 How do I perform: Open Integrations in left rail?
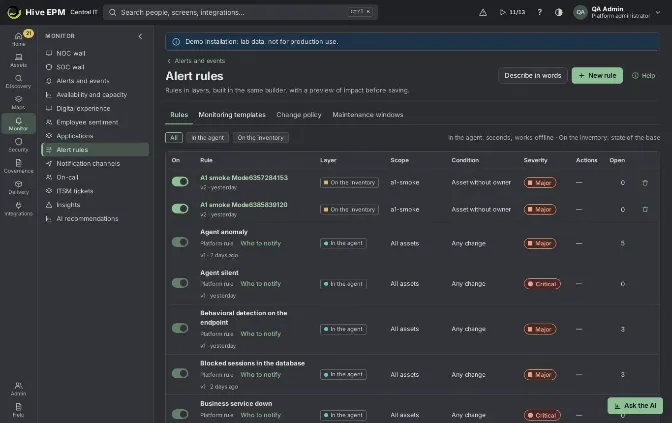coord(18,208)
